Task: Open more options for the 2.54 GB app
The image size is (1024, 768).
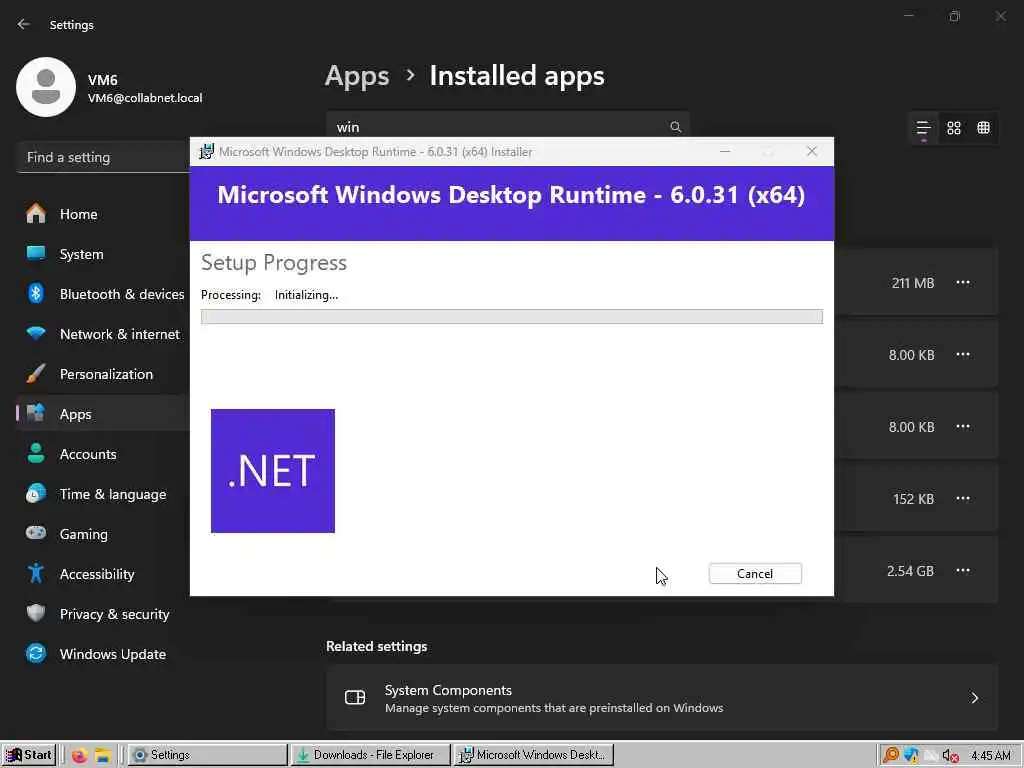Action: 963,570
